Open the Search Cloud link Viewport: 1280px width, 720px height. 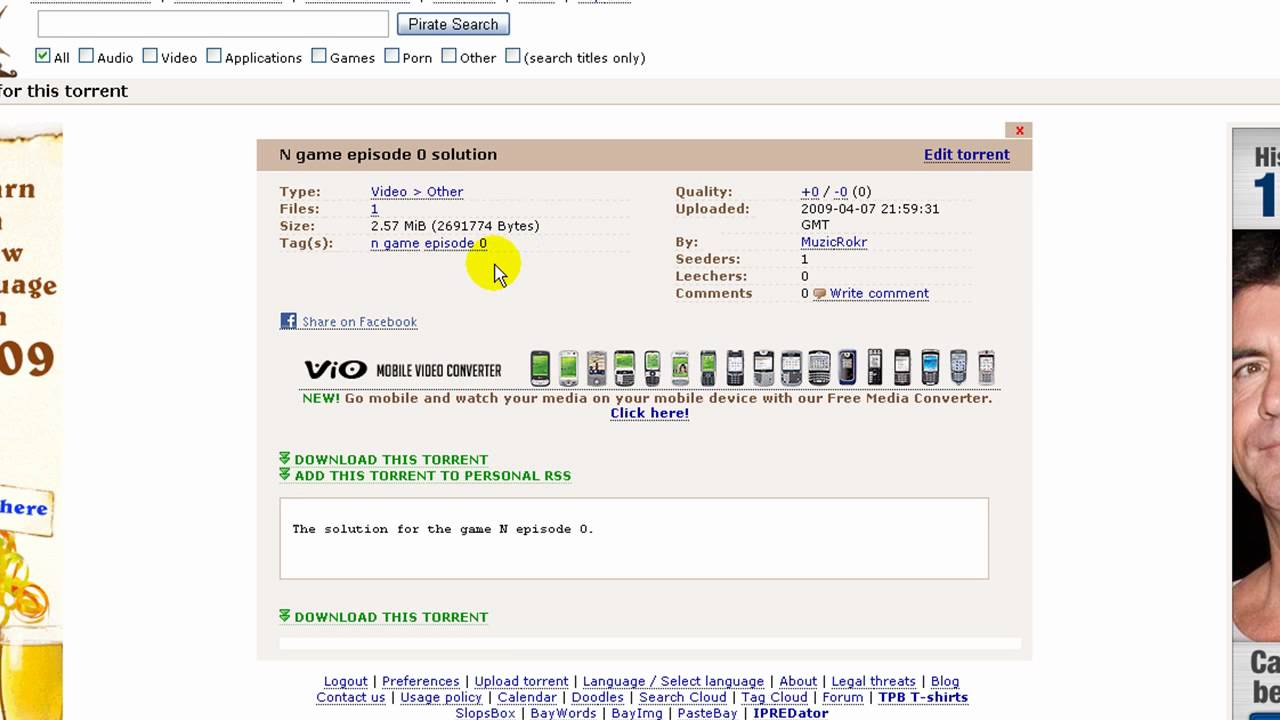click(683, 697)
